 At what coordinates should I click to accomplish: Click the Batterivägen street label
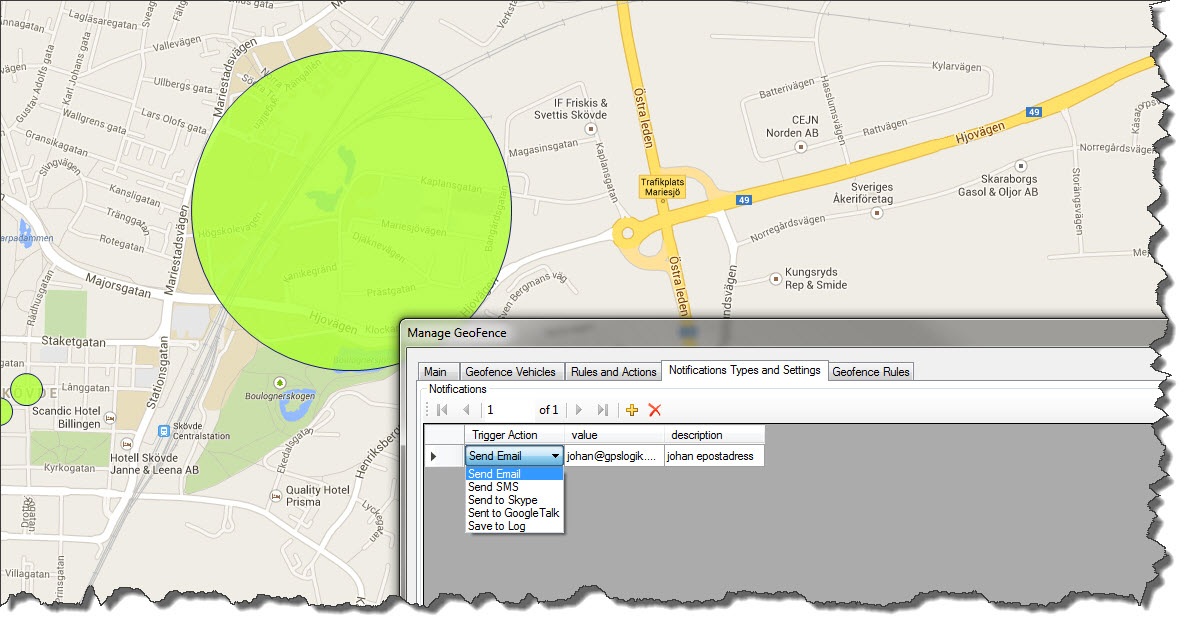787,88
